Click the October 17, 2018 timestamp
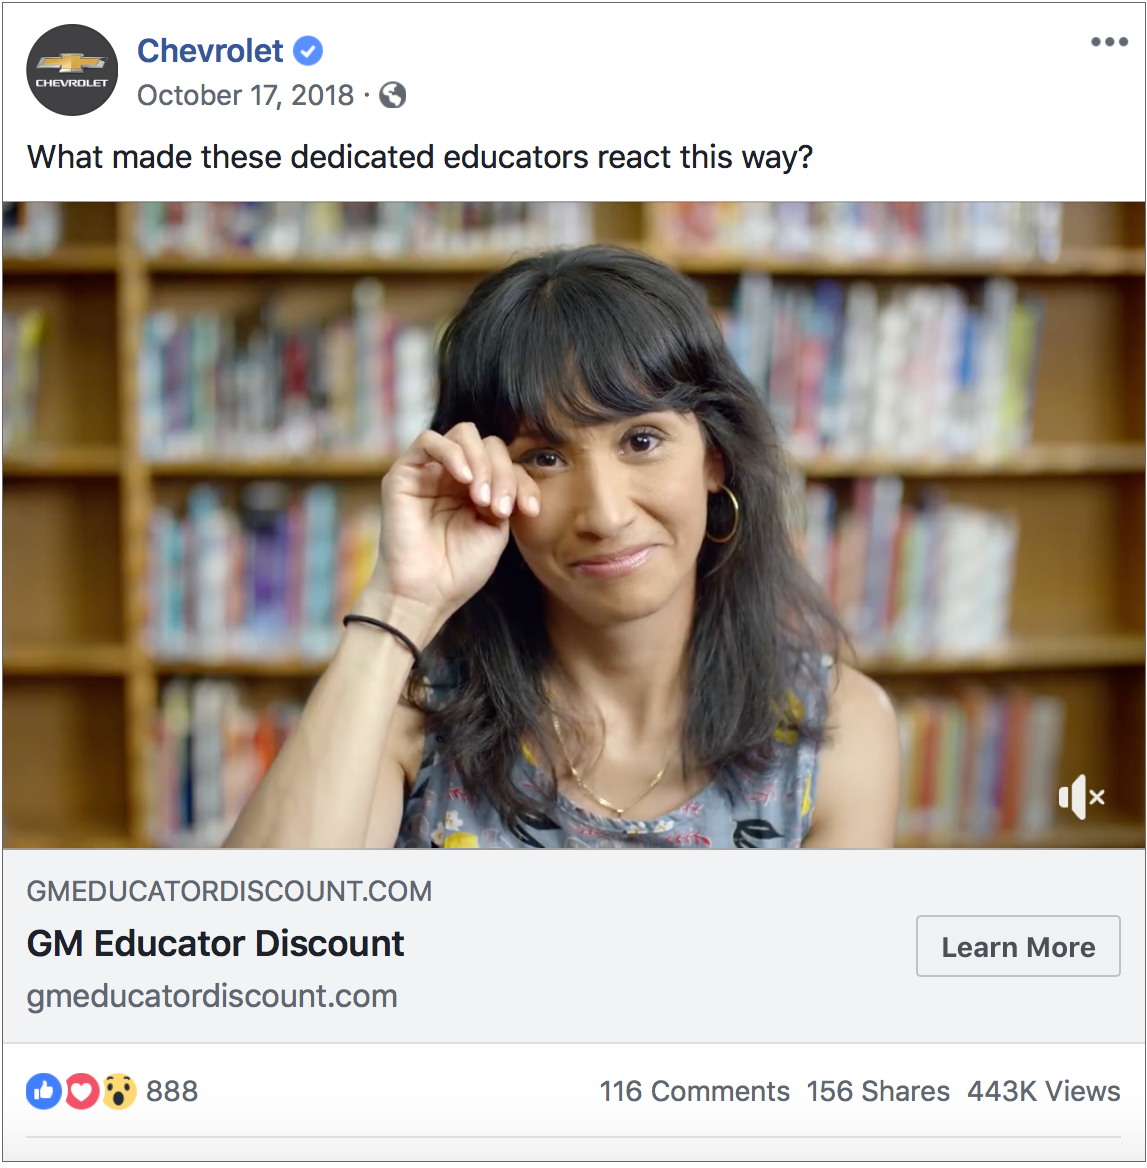The height and width of the screenshot is (1168, 1147). pyautogui.click(x=246, y=95)
